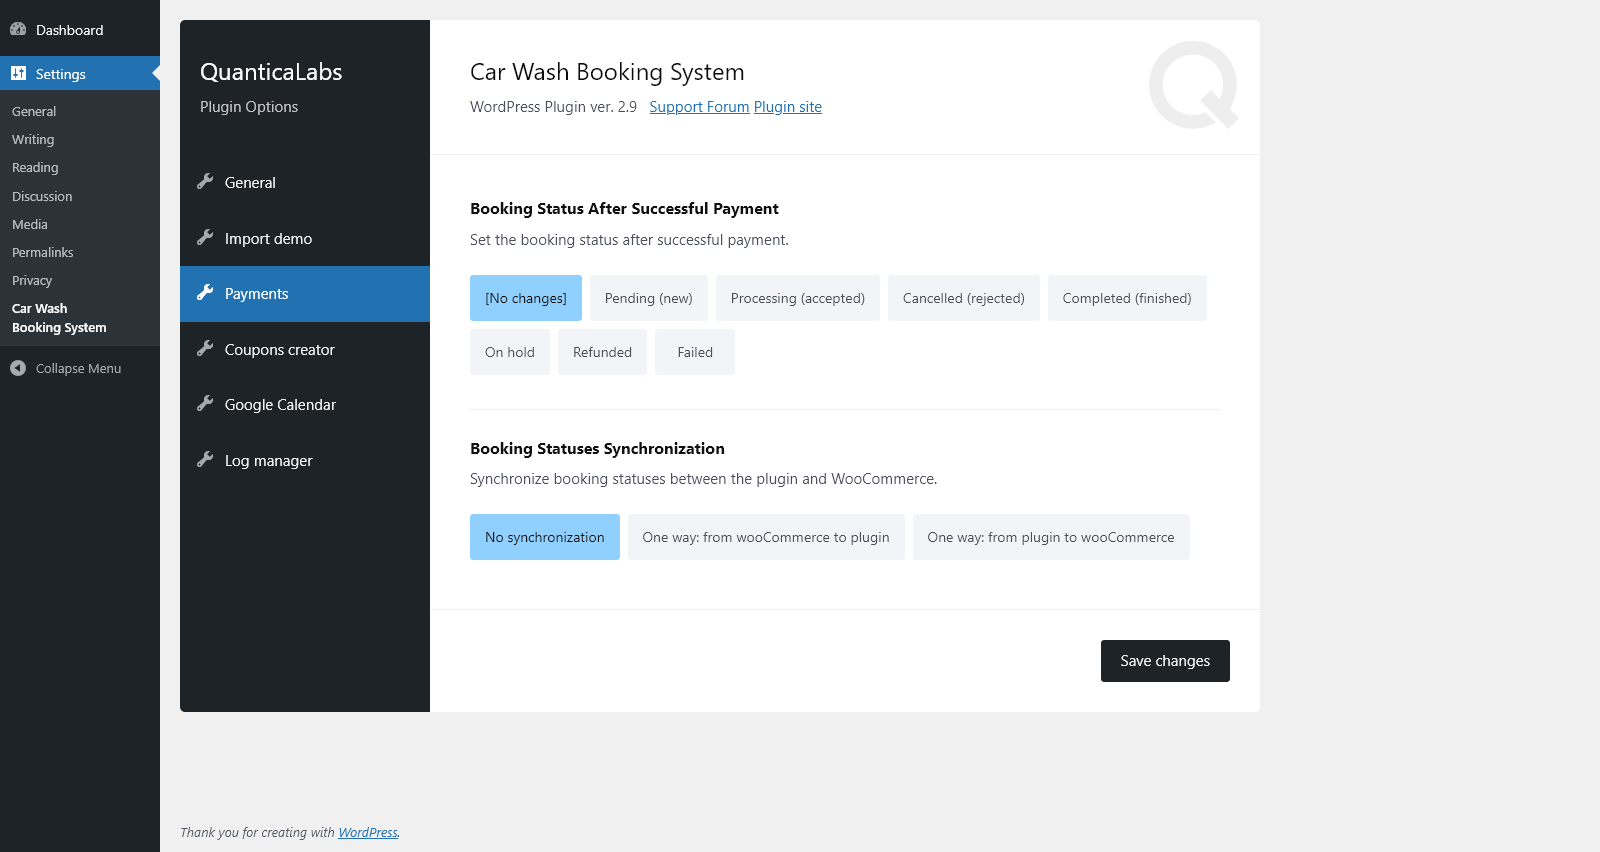Open the Permalinks settings submenu
Viewport: 1600px width, 852px height.
(43, 253)
